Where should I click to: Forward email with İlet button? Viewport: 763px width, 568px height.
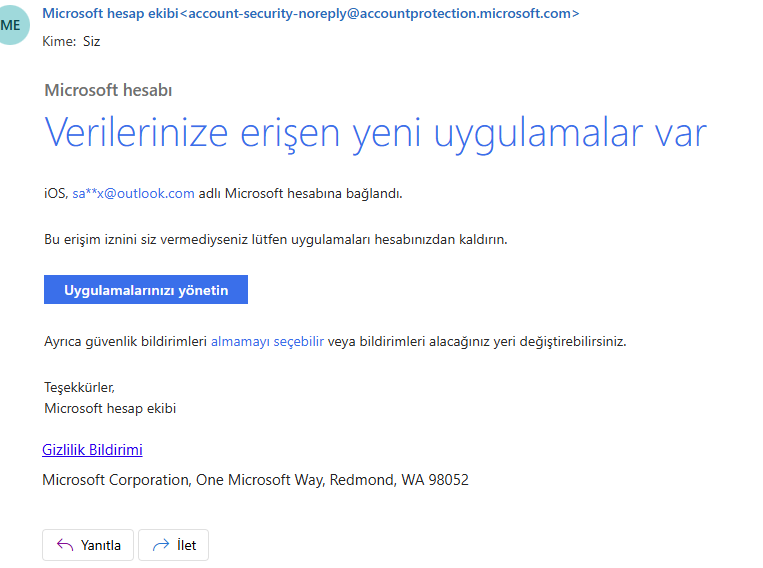pyautogui.click(x=174, y=545)
